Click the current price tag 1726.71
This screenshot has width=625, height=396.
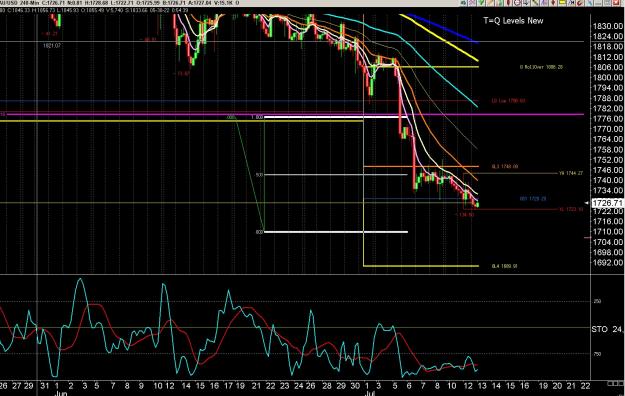point(607,203)
